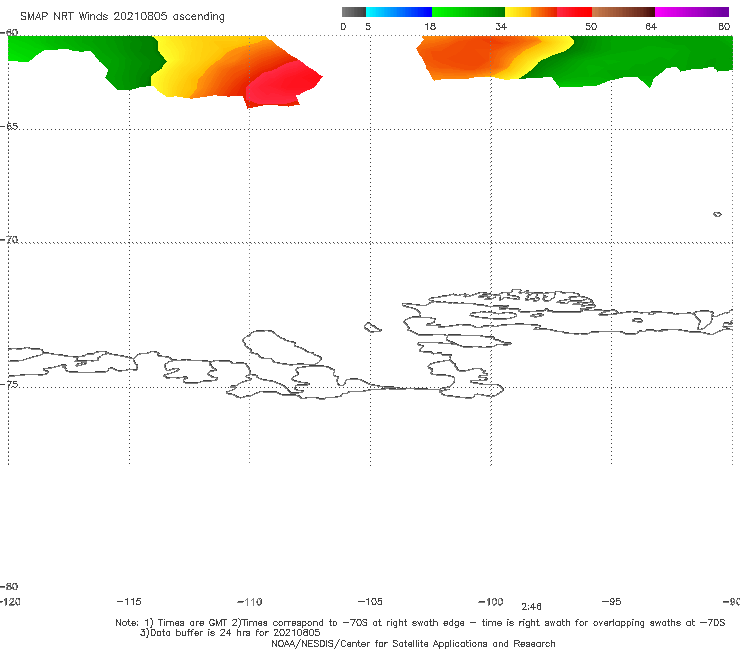Screen dimensions: 740x650
Task: Click the green segment of the color bar
Action: (x=468, y=12)
